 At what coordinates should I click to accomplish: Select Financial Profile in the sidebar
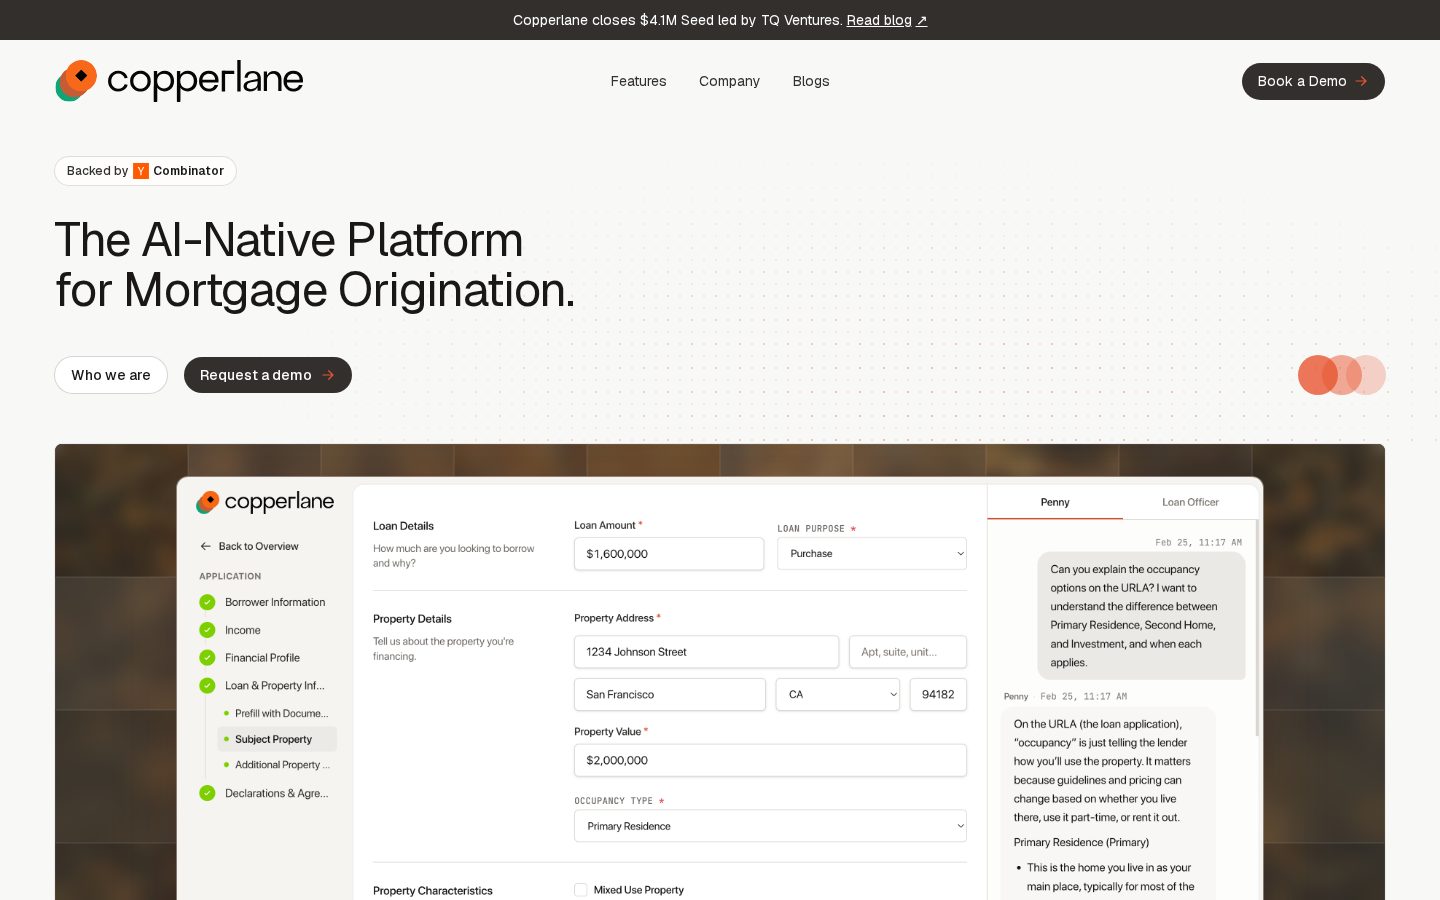262,658
